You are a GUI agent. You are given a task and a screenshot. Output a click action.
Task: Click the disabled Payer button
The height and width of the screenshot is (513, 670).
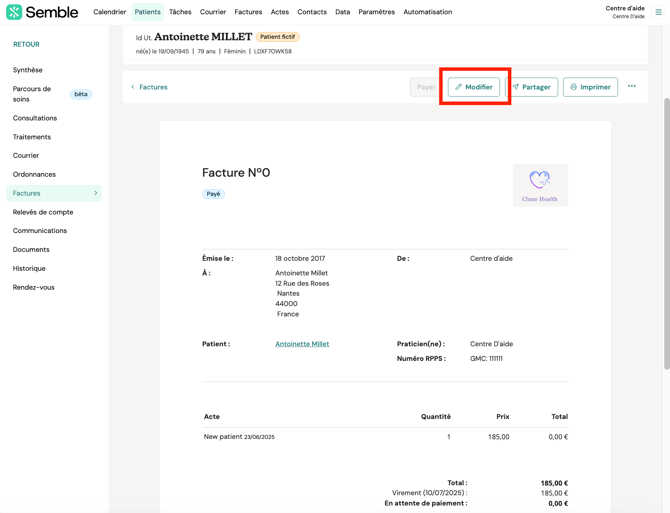pyautogui.click(x=426, y=87)
